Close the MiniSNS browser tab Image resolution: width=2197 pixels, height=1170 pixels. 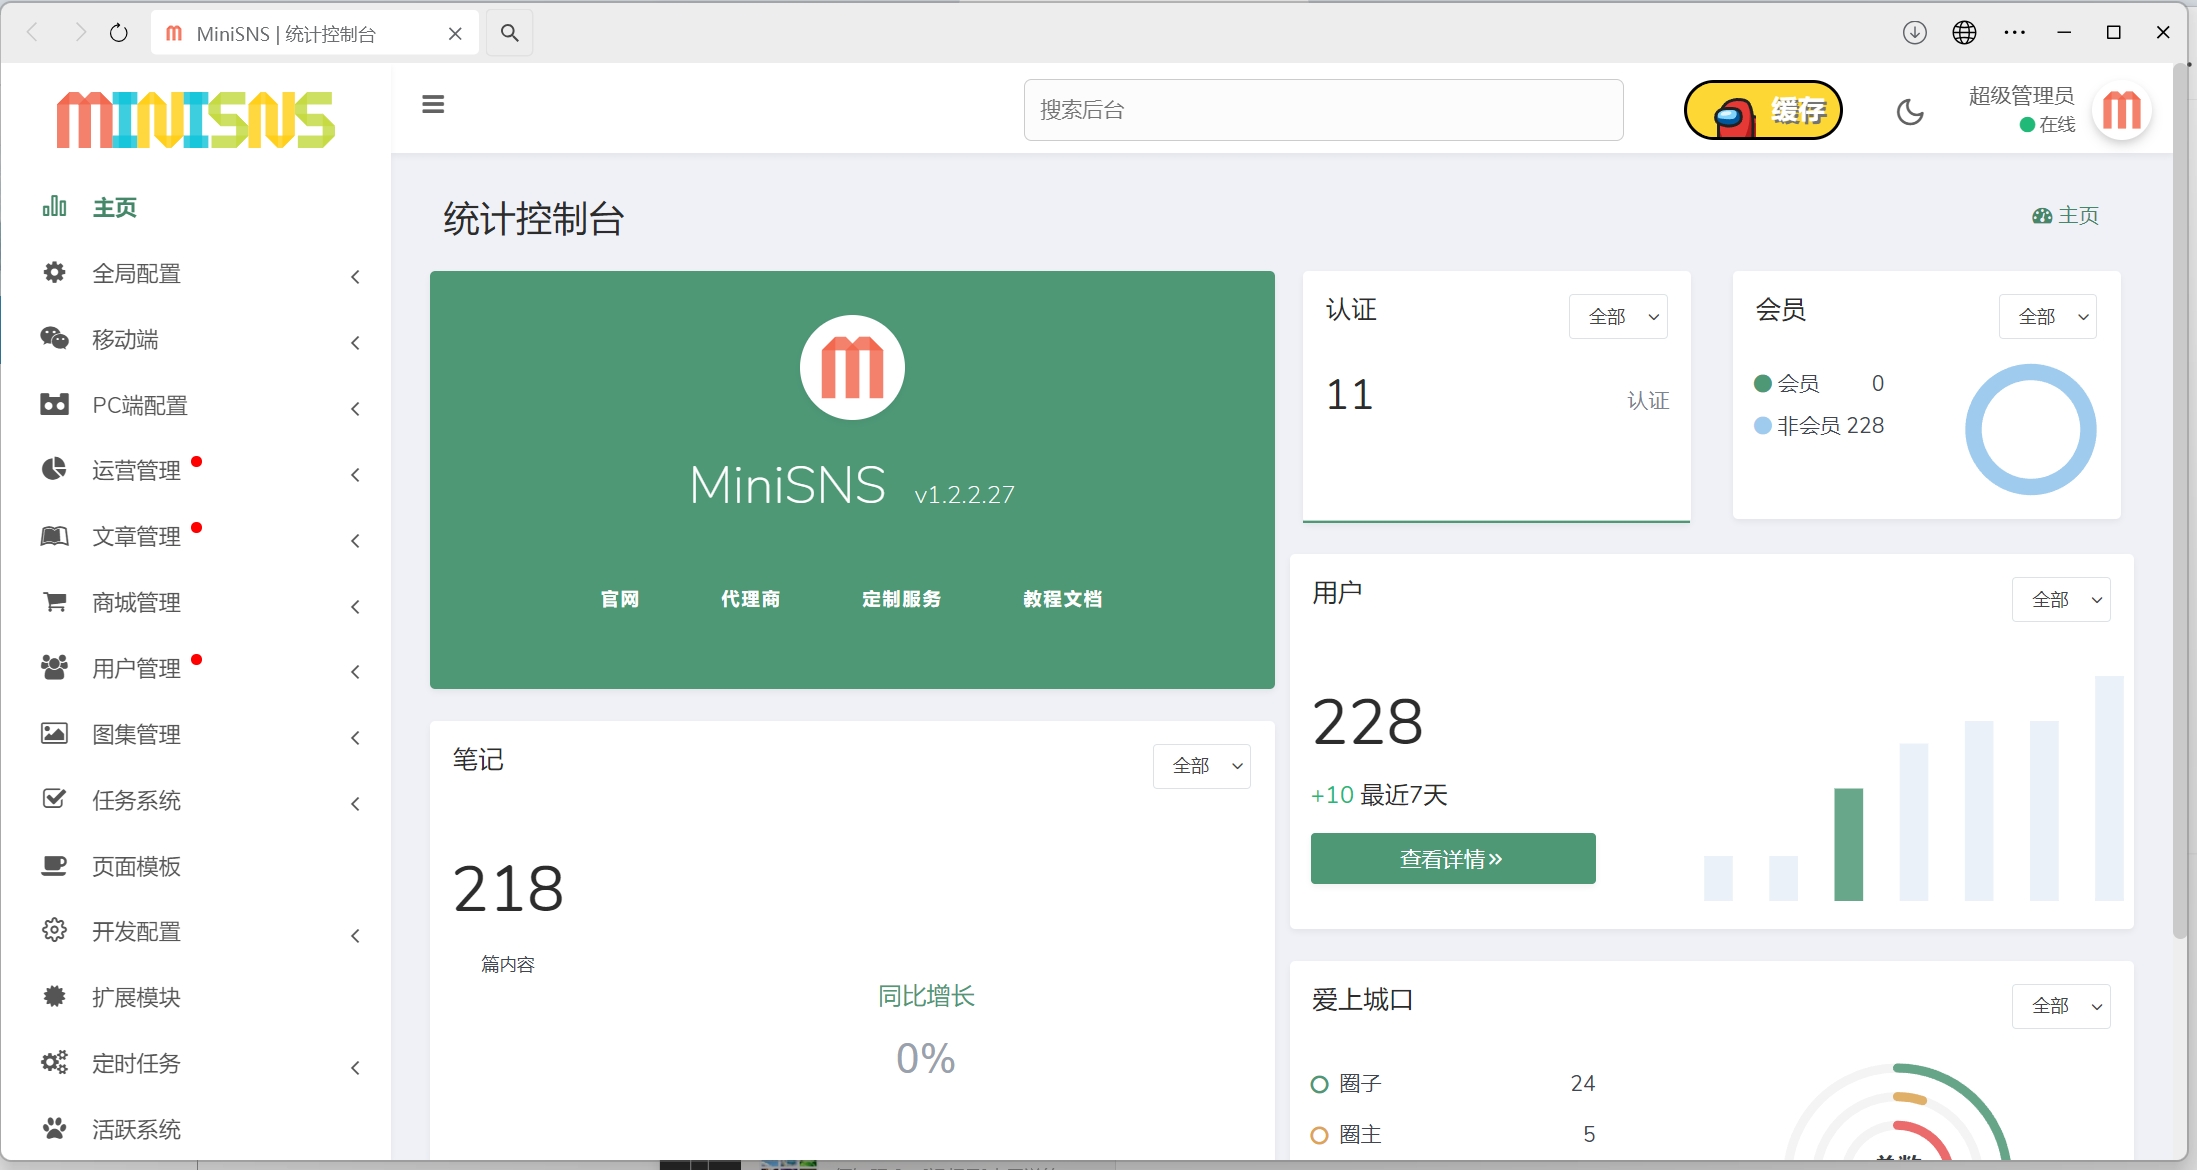point(455,33)
